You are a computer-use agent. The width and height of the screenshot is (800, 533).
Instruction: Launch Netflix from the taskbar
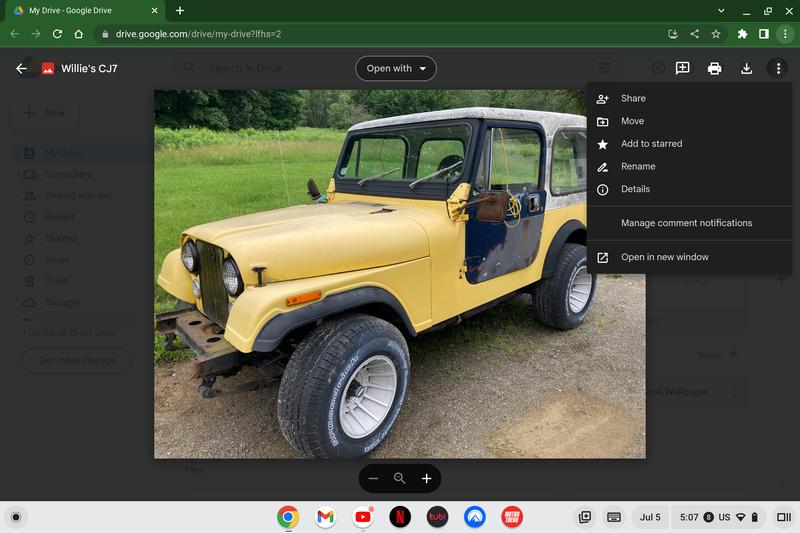[400, 517]
